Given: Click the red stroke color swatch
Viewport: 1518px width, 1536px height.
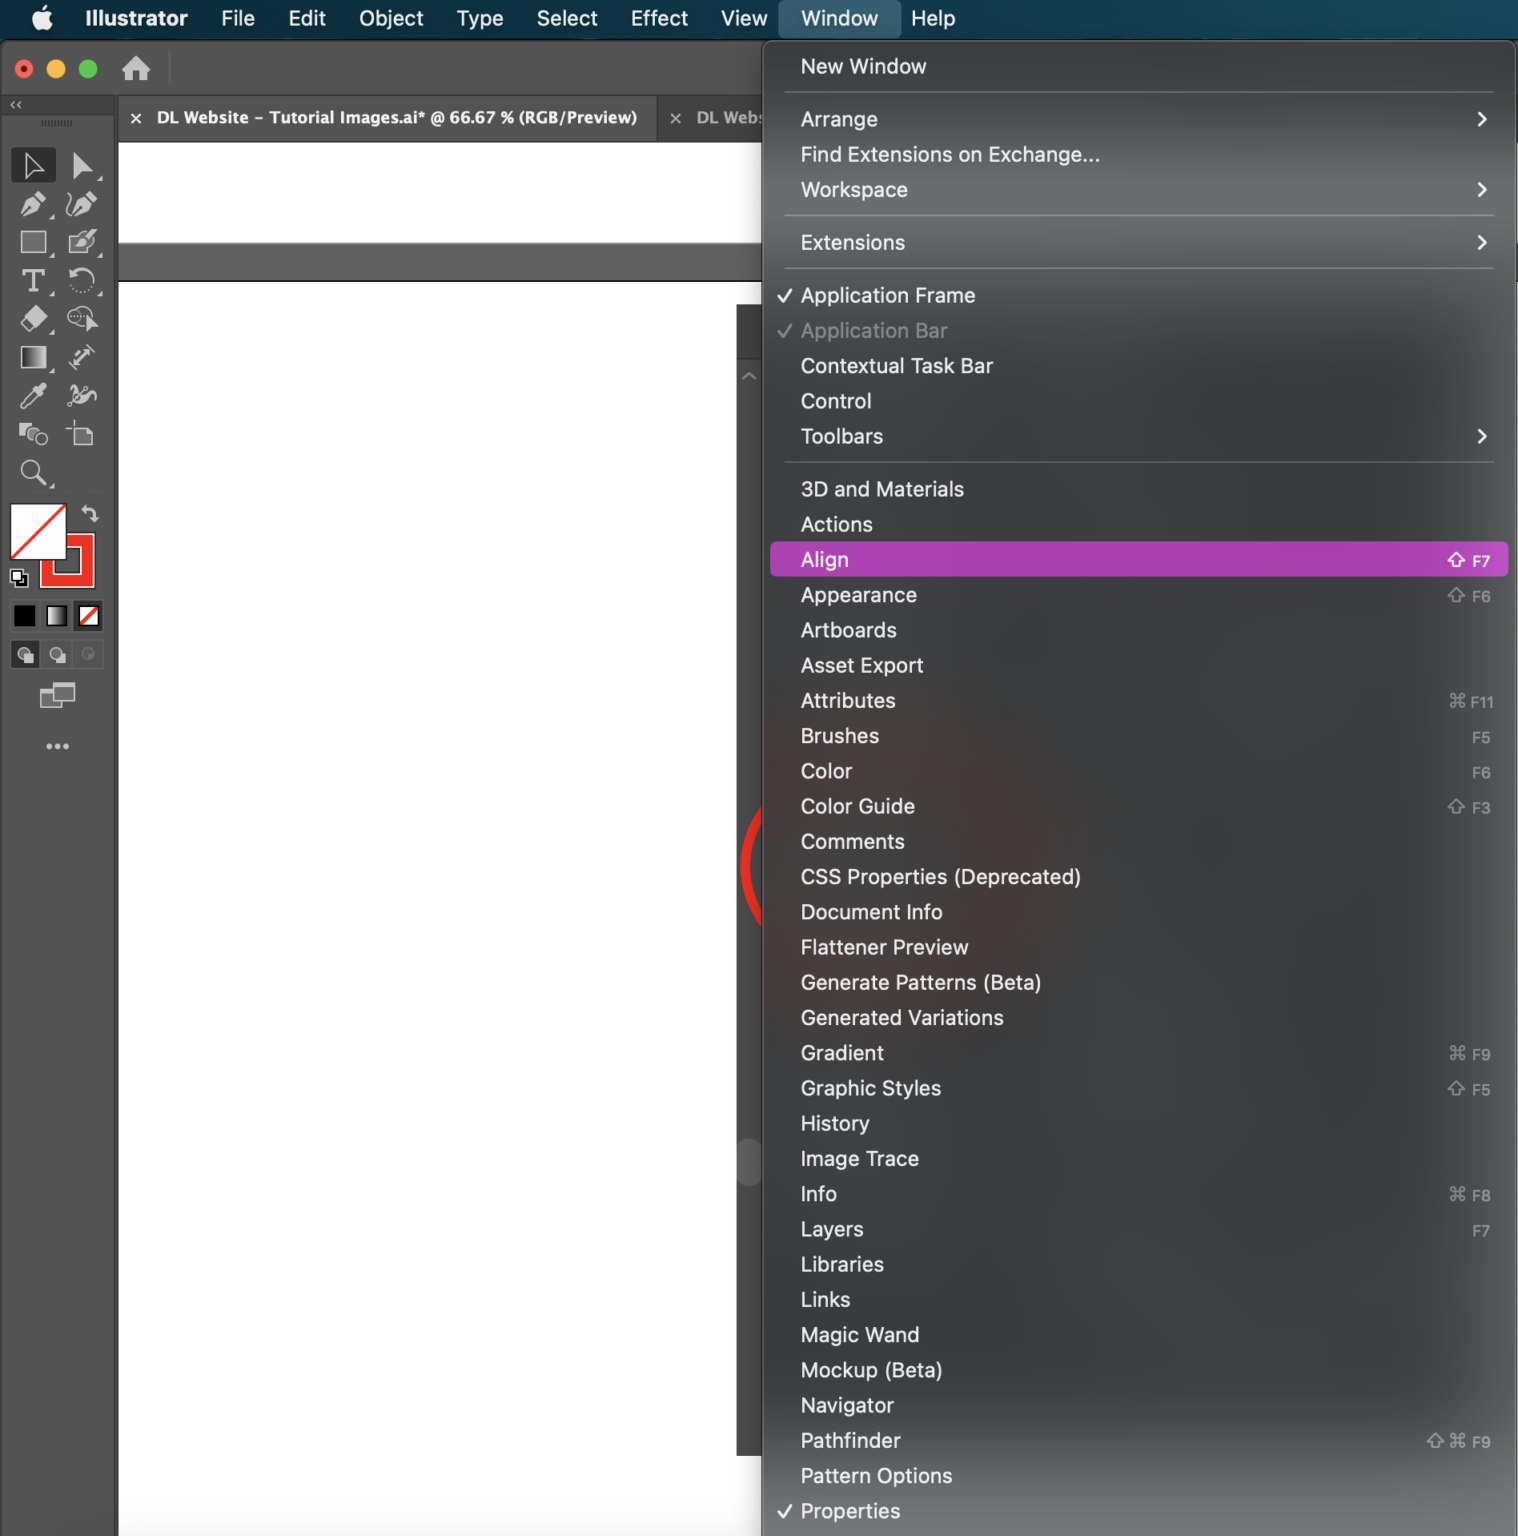Looking at the screenshot, I should [67, 560].
